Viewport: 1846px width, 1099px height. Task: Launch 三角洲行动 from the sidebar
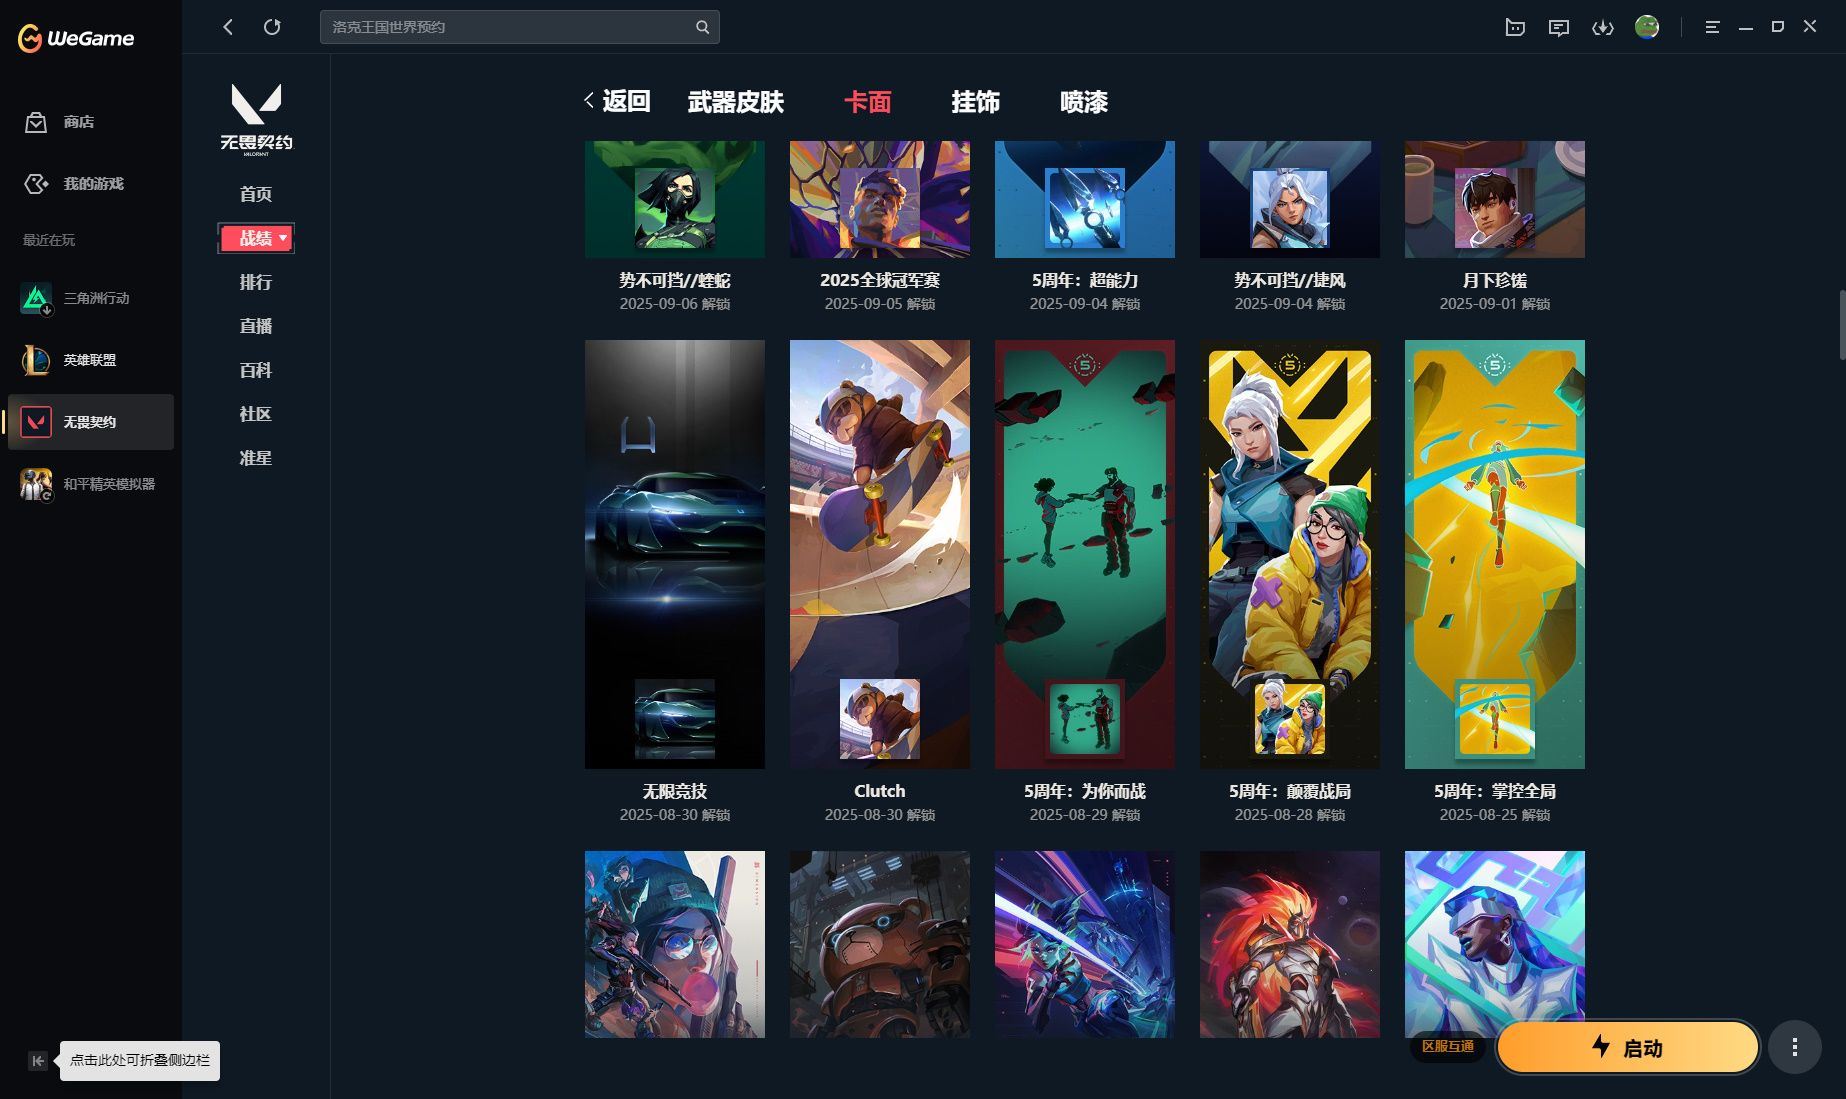point(88,298)
